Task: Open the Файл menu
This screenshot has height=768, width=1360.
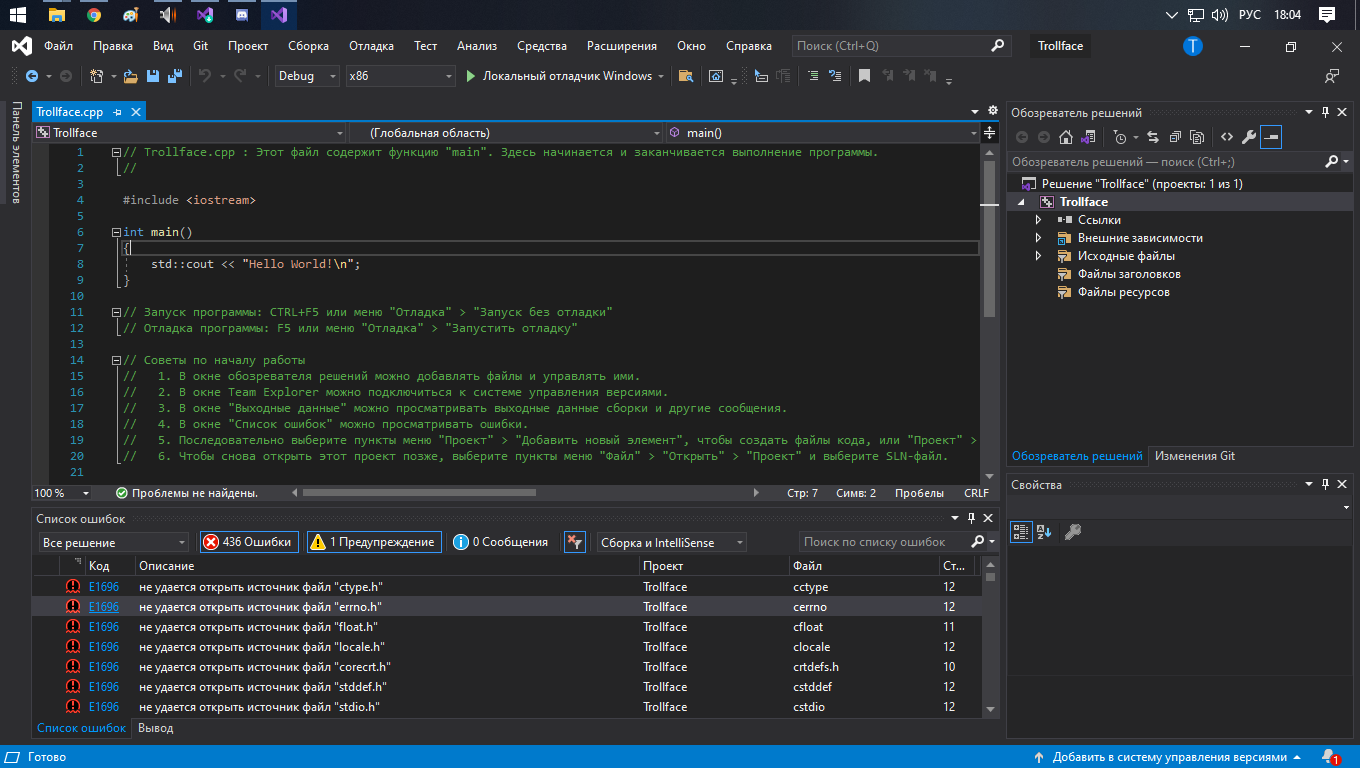Action: (x=58, y=46)
